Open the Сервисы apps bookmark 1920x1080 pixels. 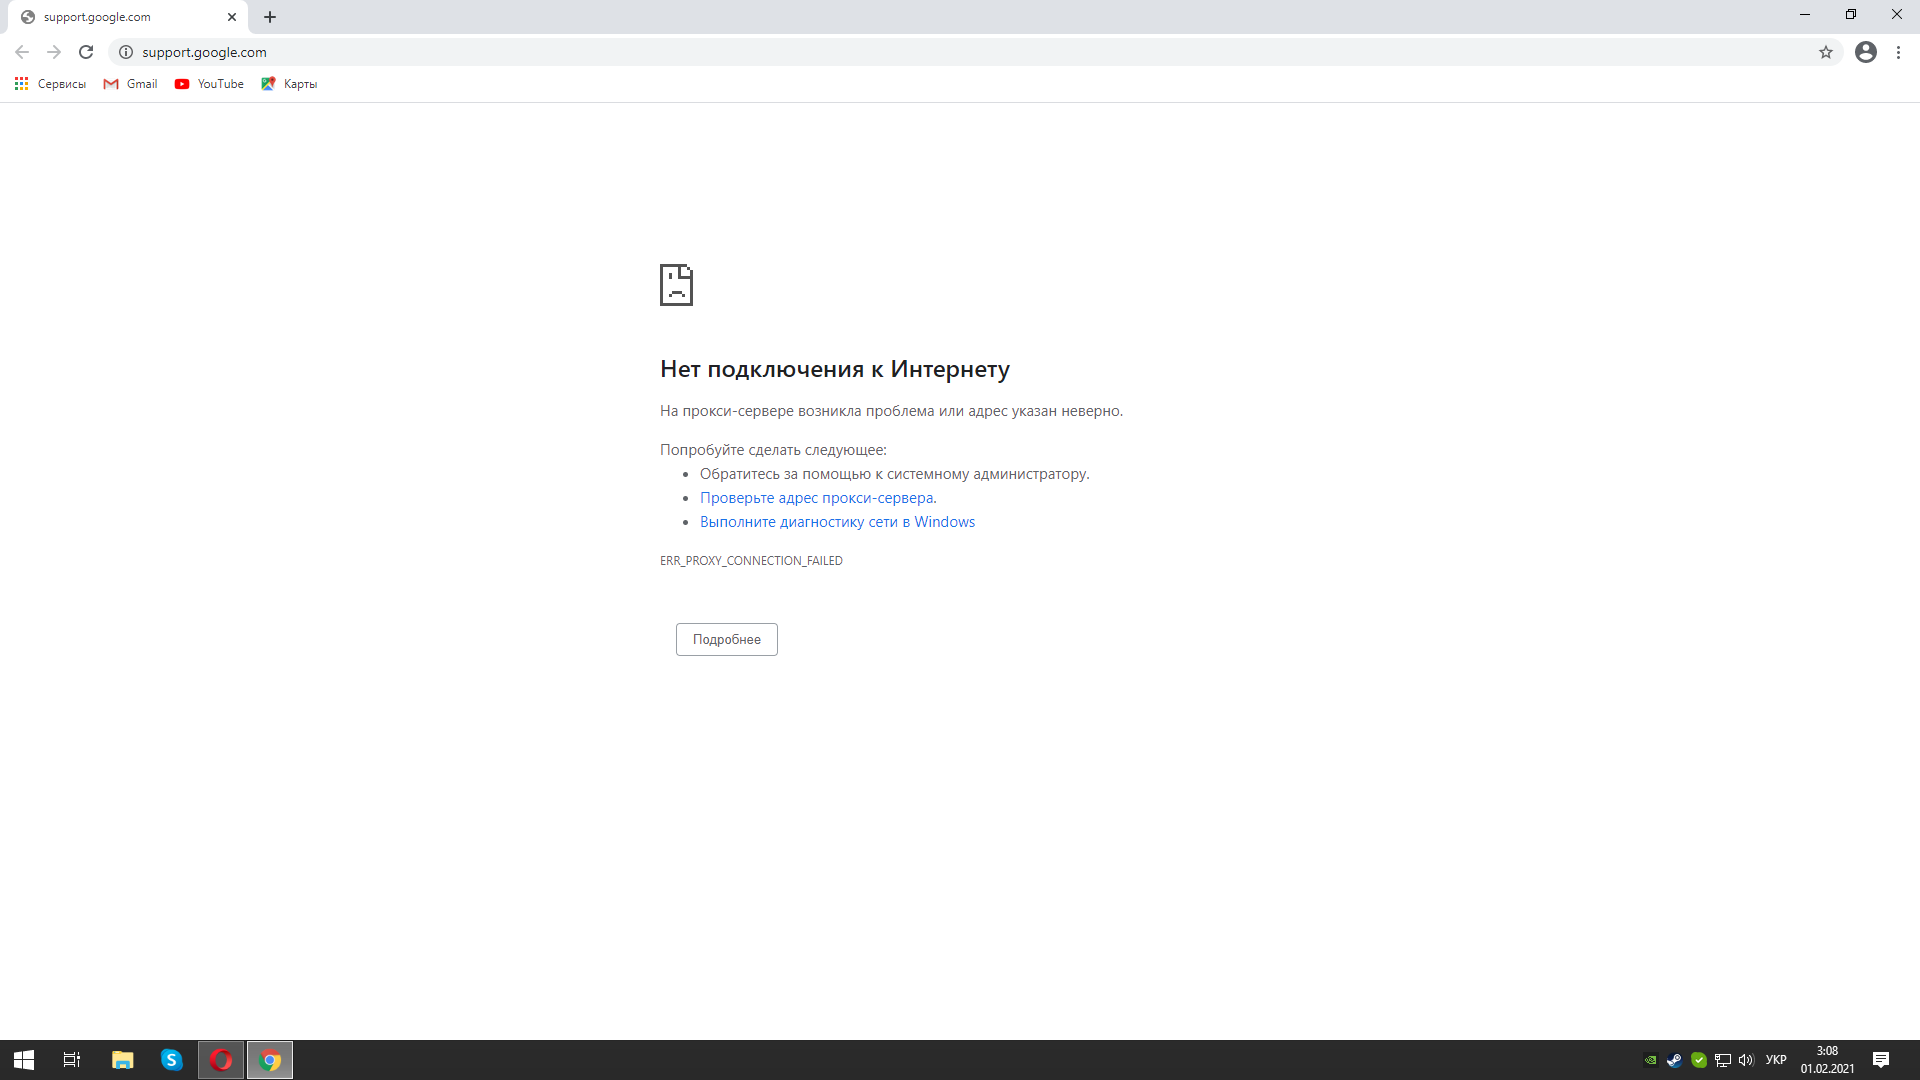click(x=50, y=84)
